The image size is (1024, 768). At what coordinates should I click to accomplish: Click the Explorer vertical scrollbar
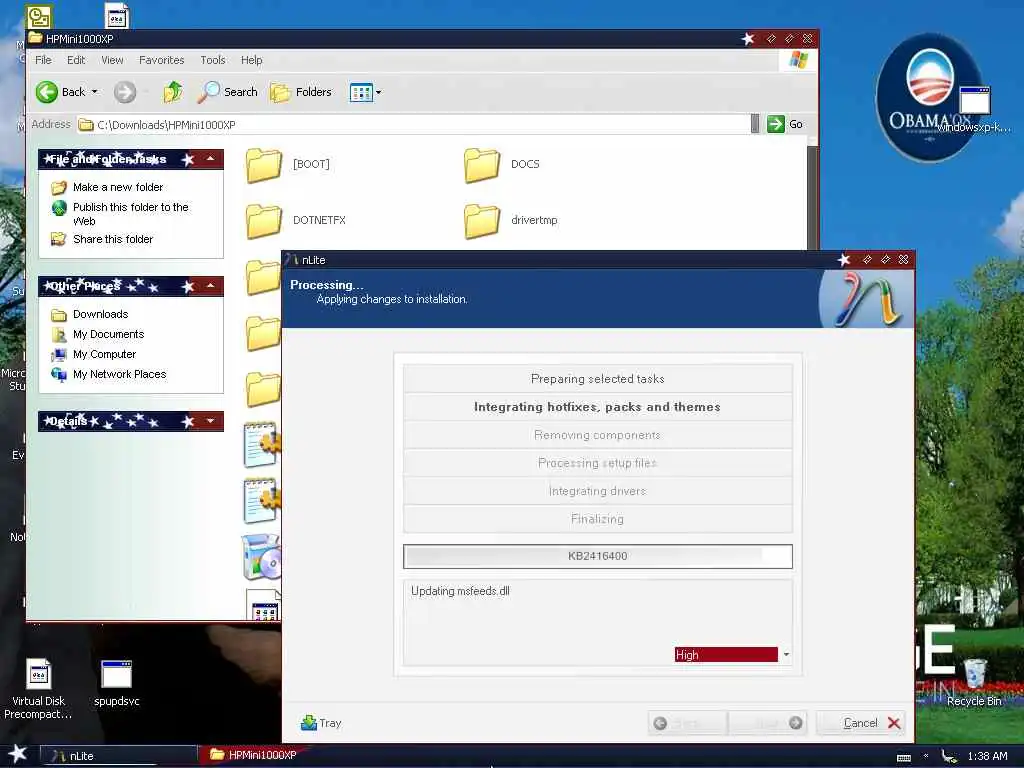pyautogui.click(x=812, y=196)
